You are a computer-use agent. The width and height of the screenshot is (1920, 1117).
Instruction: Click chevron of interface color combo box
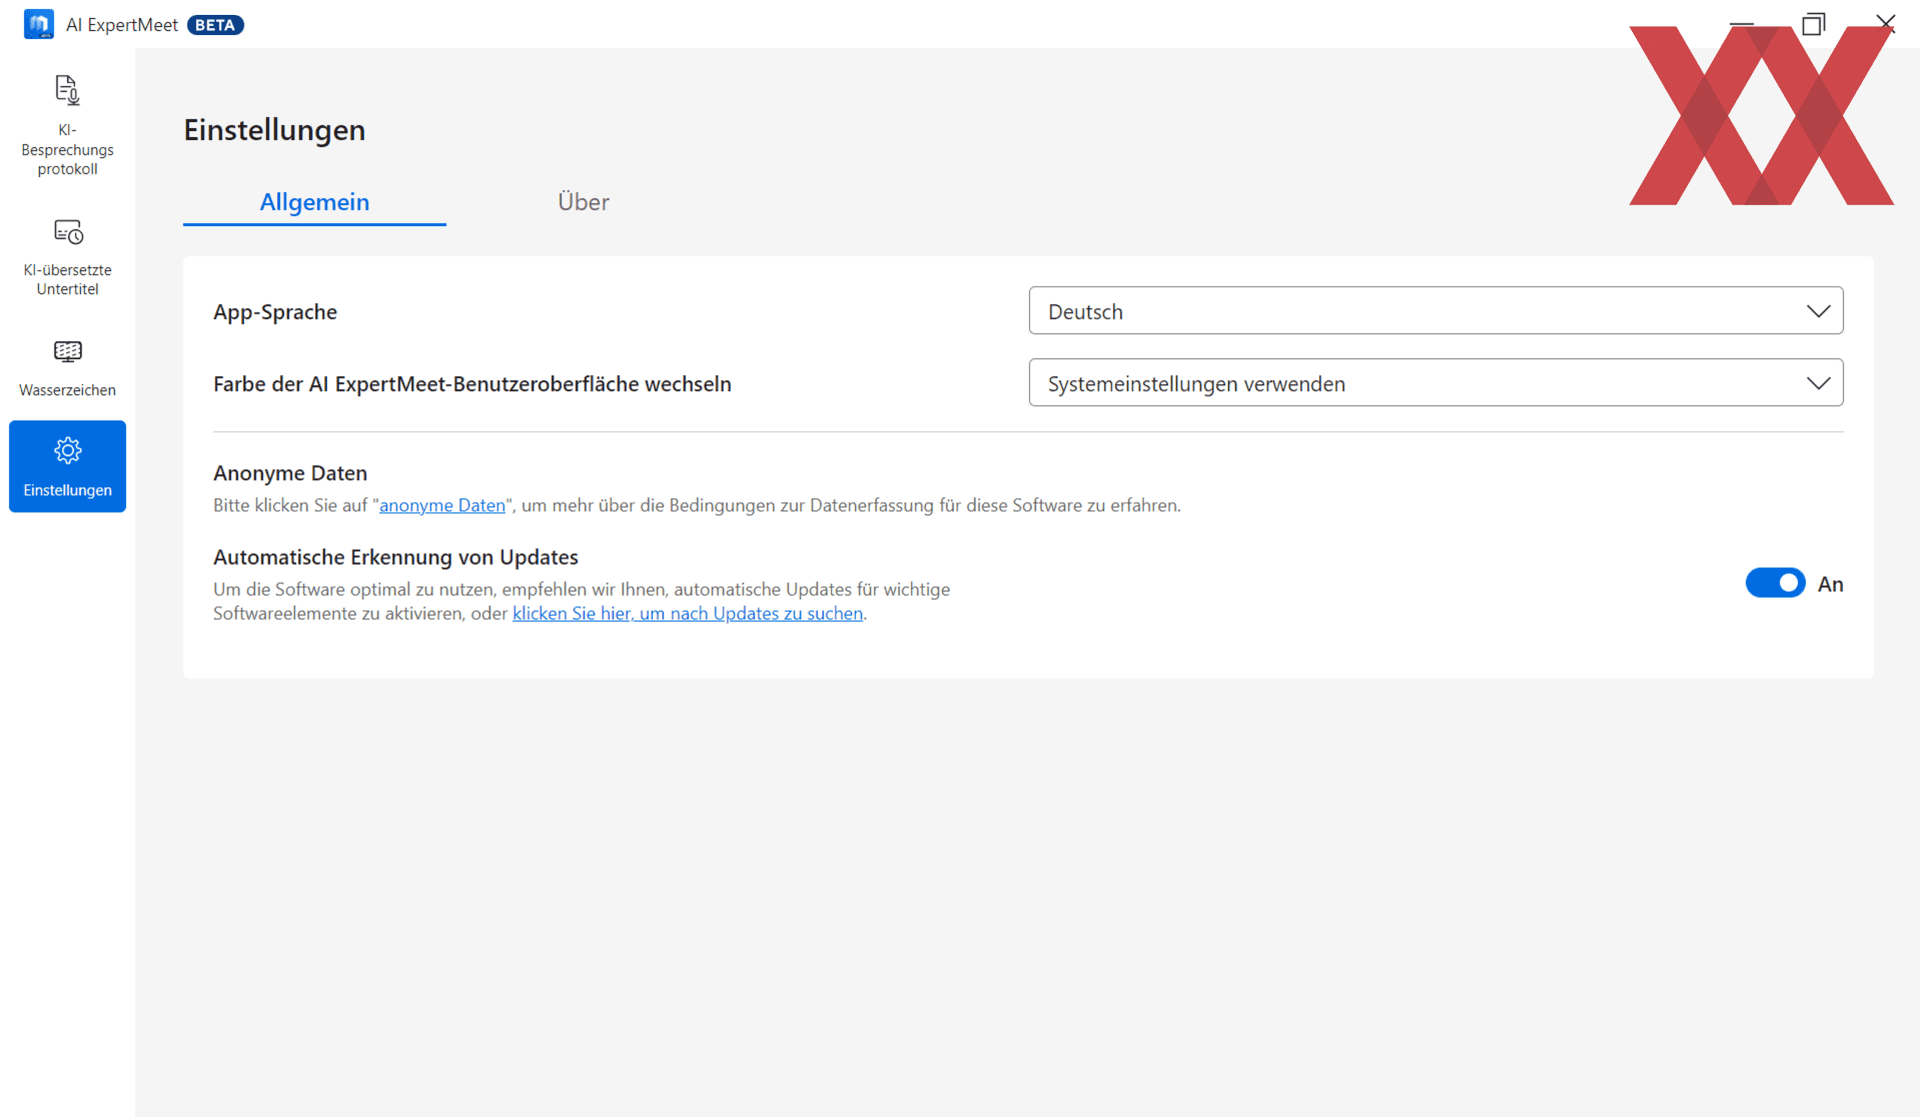(1818, 383)
